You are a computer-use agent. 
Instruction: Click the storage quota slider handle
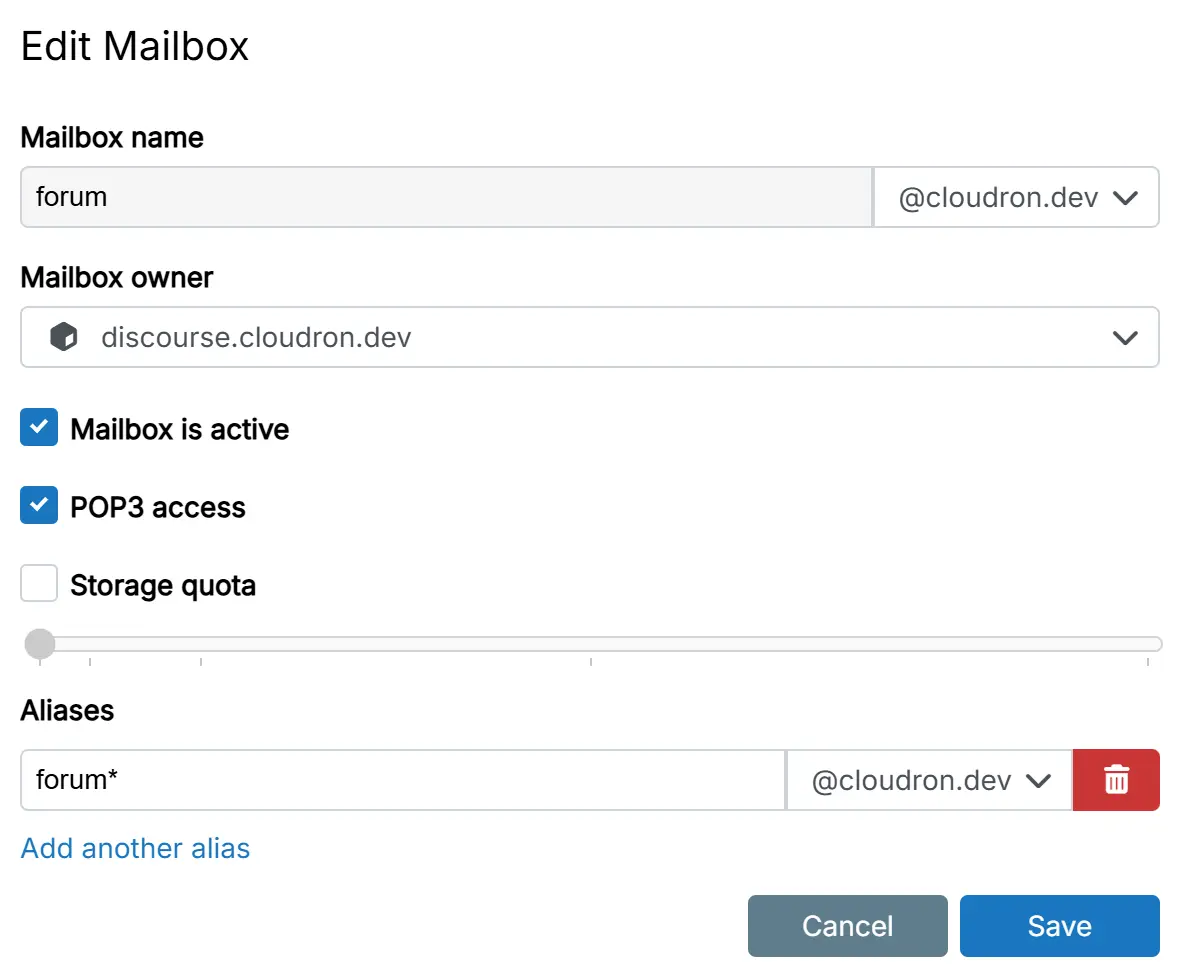click(39, 644)
